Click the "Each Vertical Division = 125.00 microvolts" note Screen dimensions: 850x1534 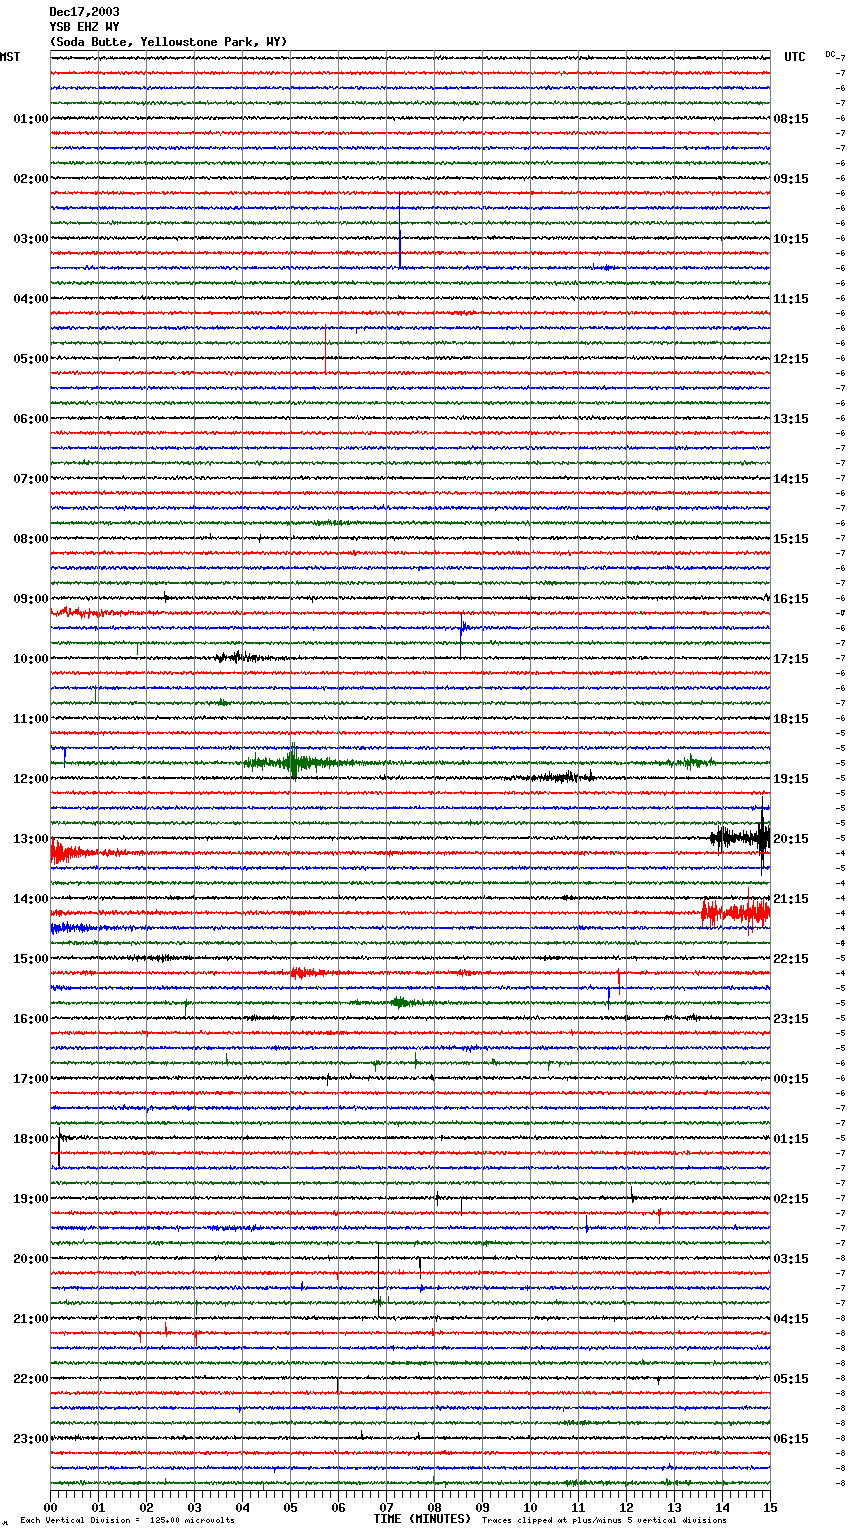click(127, 1521)
